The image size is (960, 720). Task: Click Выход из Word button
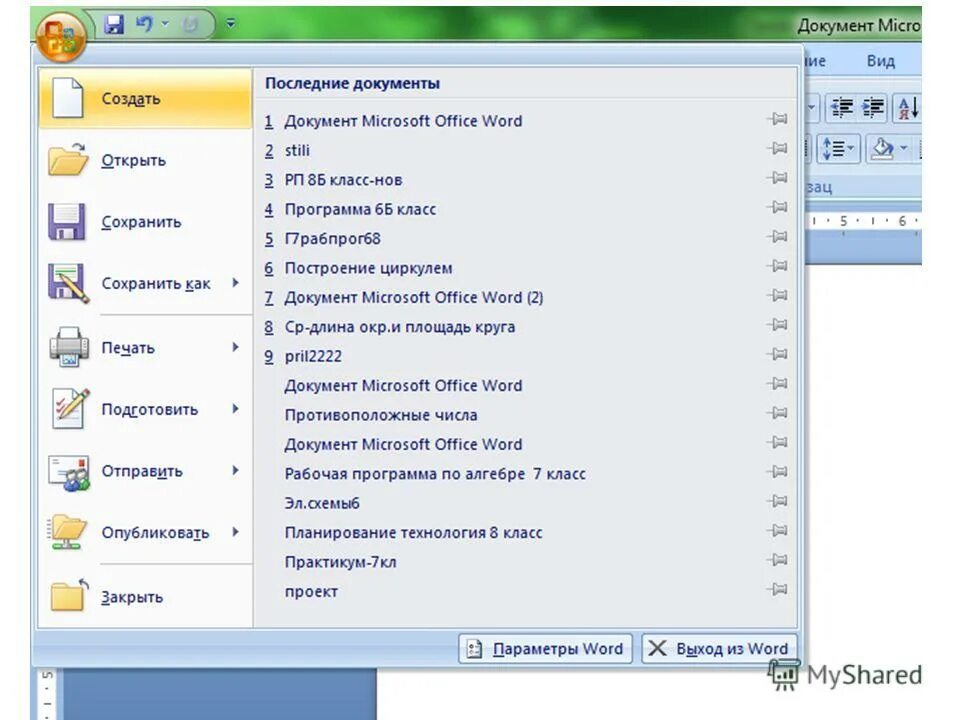point(719,648)
